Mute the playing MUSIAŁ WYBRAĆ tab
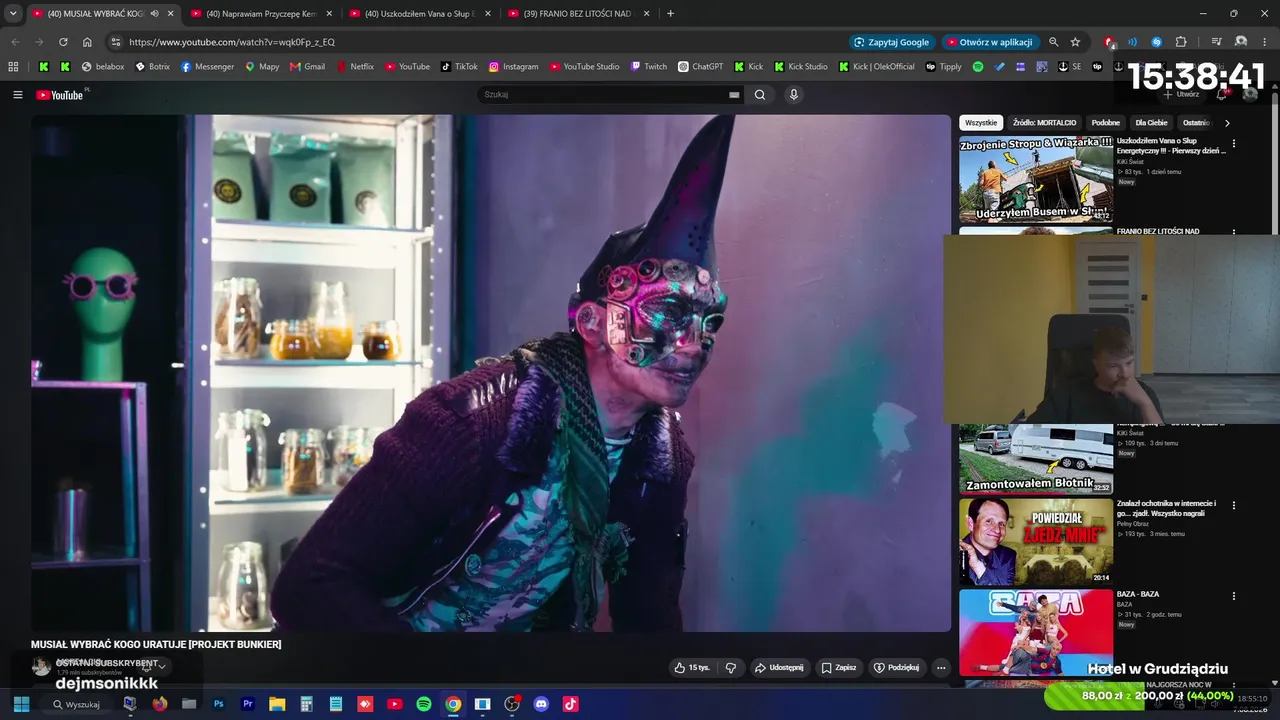This screenshot has width=1280, height=720. pos(154,14)
